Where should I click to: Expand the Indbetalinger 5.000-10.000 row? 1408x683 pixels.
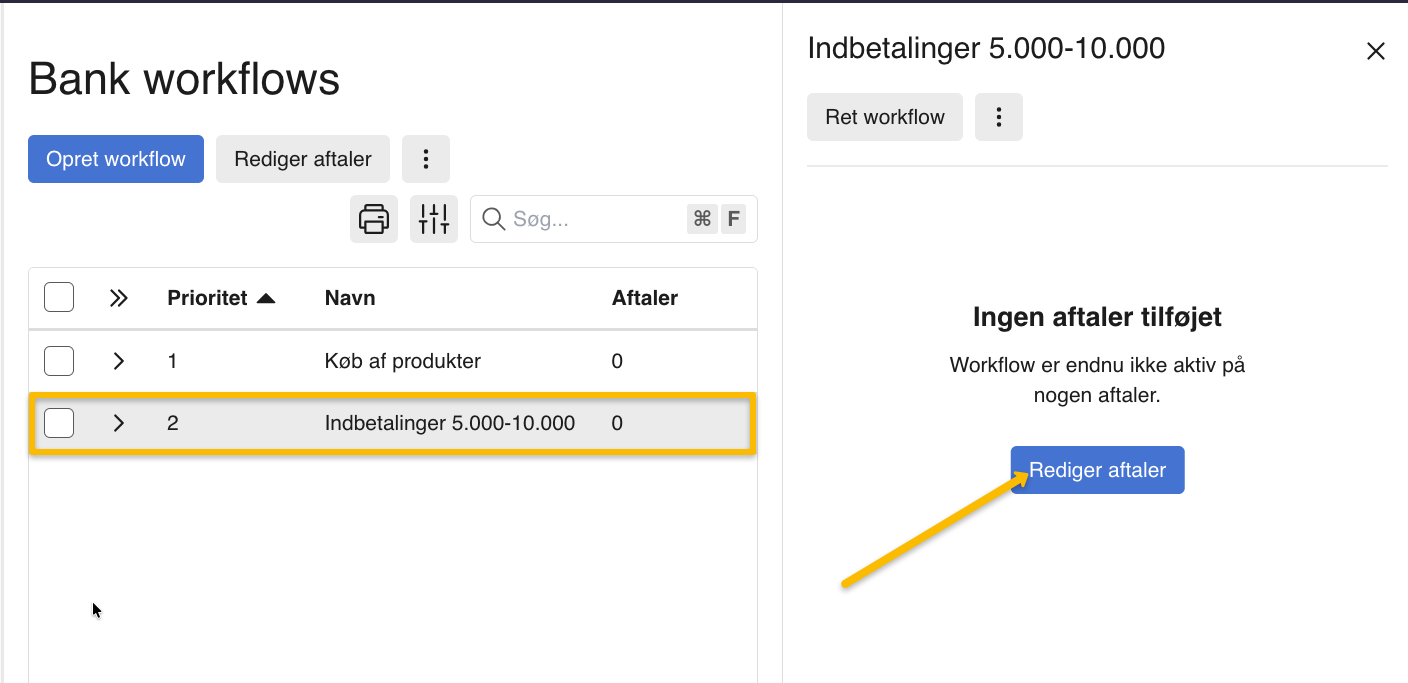[119, 423]
